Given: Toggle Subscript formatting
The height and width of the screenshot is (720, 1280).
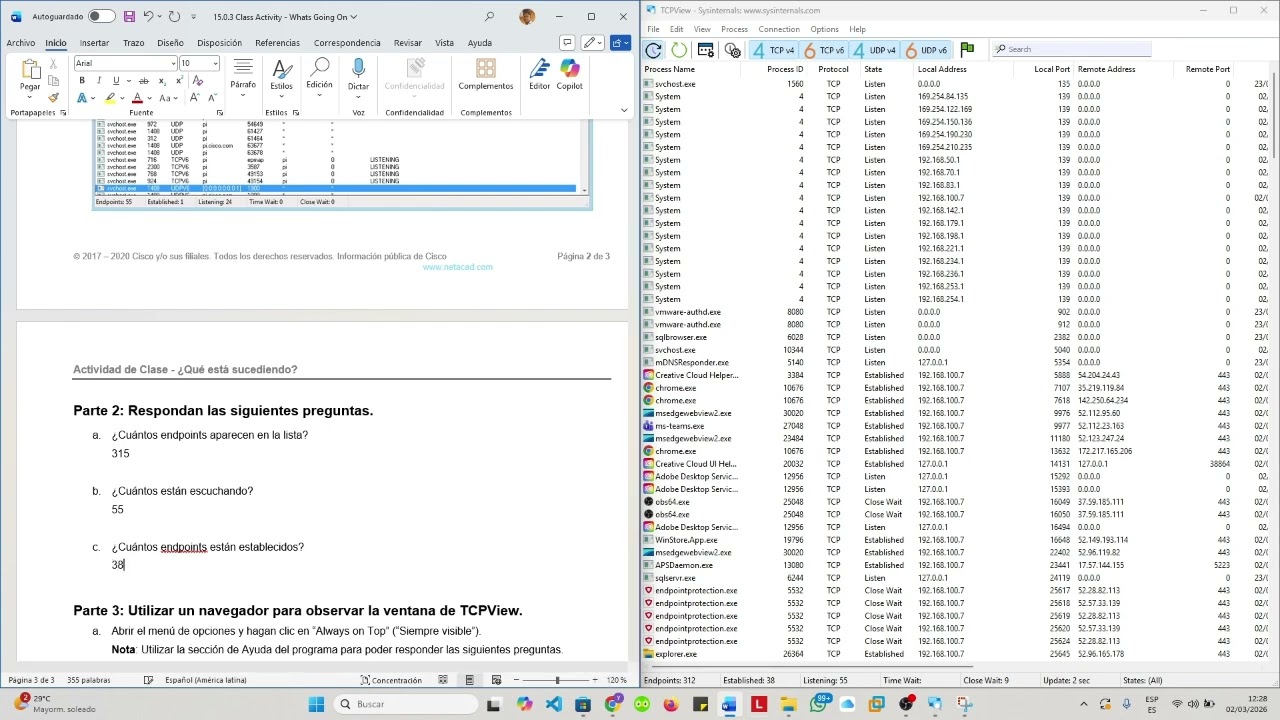Looking at the screenshot, I should (162, 81).
